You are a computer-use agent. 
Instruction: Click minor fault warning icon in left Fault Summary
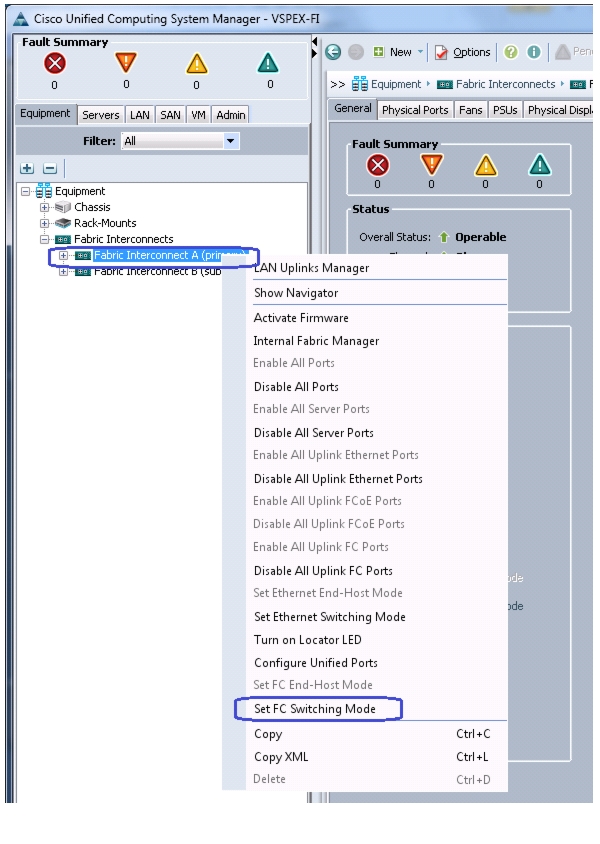pos(197,64)
